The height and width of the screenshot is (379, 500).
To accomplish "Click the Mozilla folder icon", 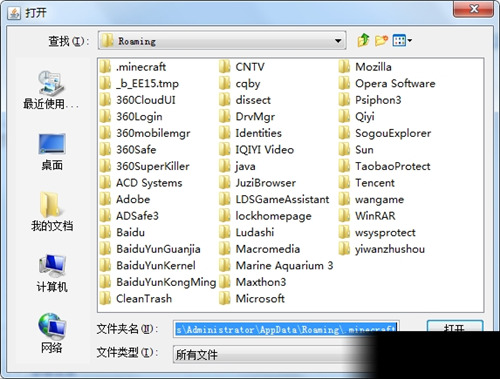I will [344, 67].
